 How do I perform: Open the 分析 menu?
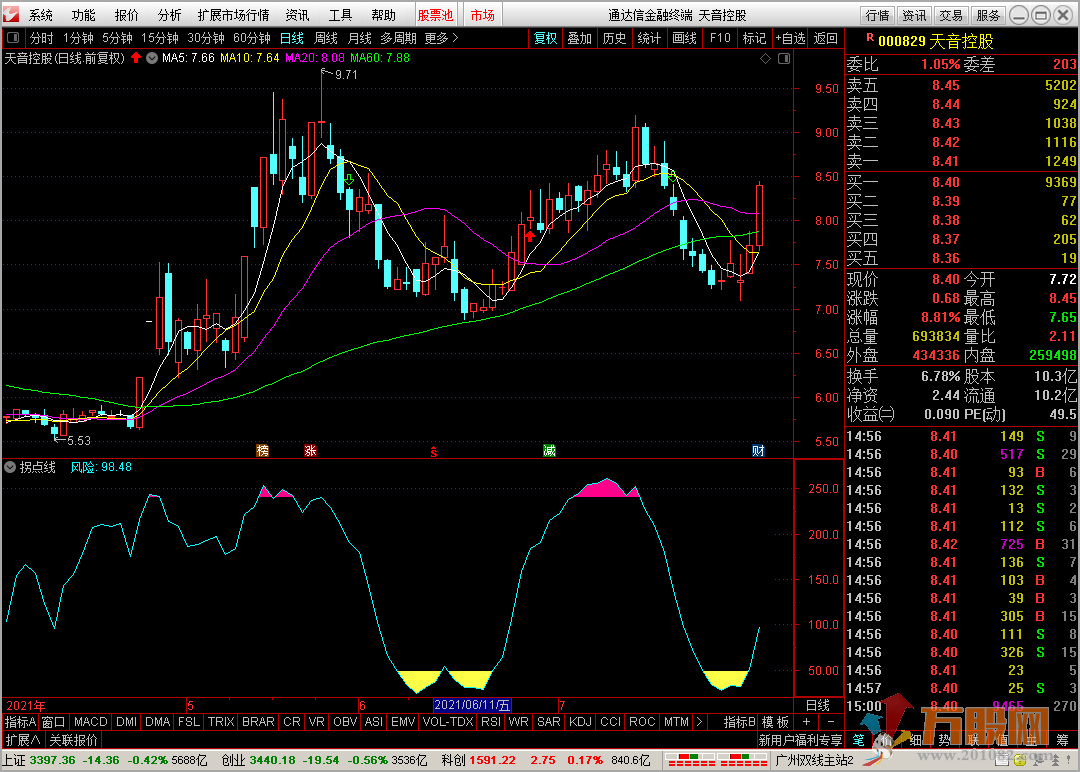click(170, 15)
